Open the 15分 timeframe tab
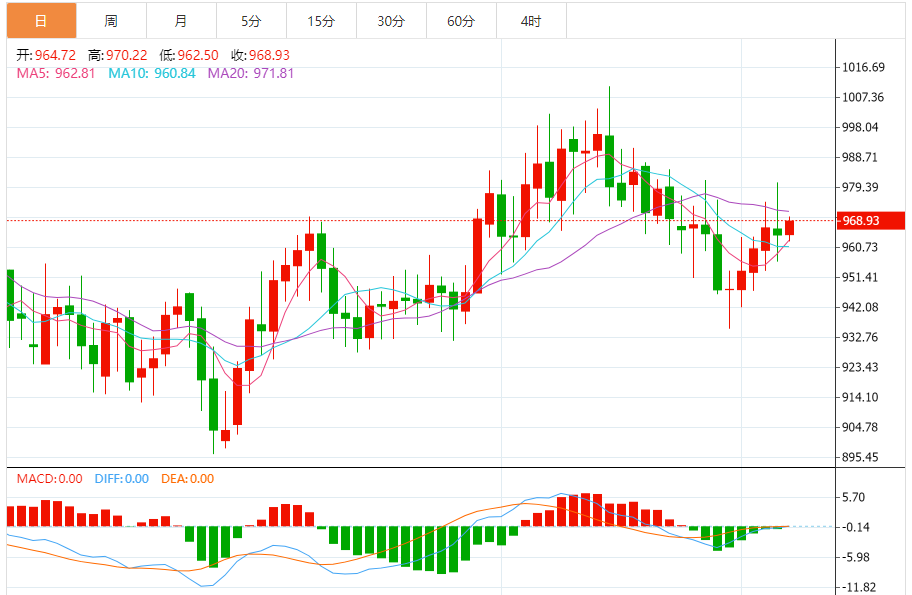The image size is (912, 595). coord(321,21)
